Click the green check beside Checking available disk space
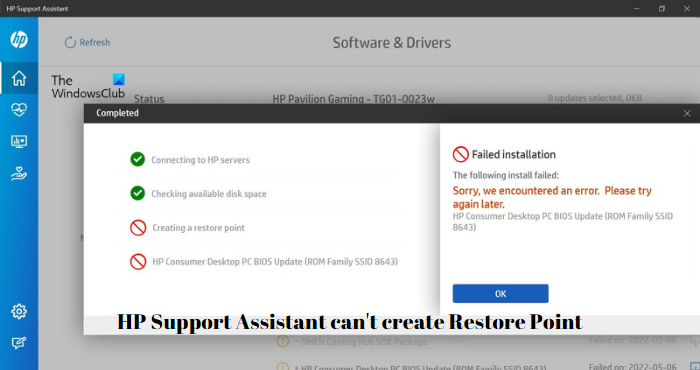This screenshot has width=700, height=370. click(138, 193)
